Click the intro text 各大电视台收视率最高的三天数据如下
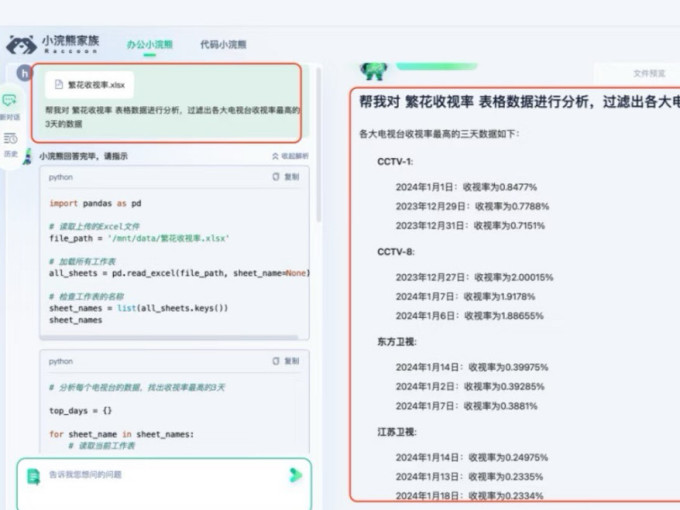Image resolution: width=680 pixels, height=510 pixels. pos(439,134)
